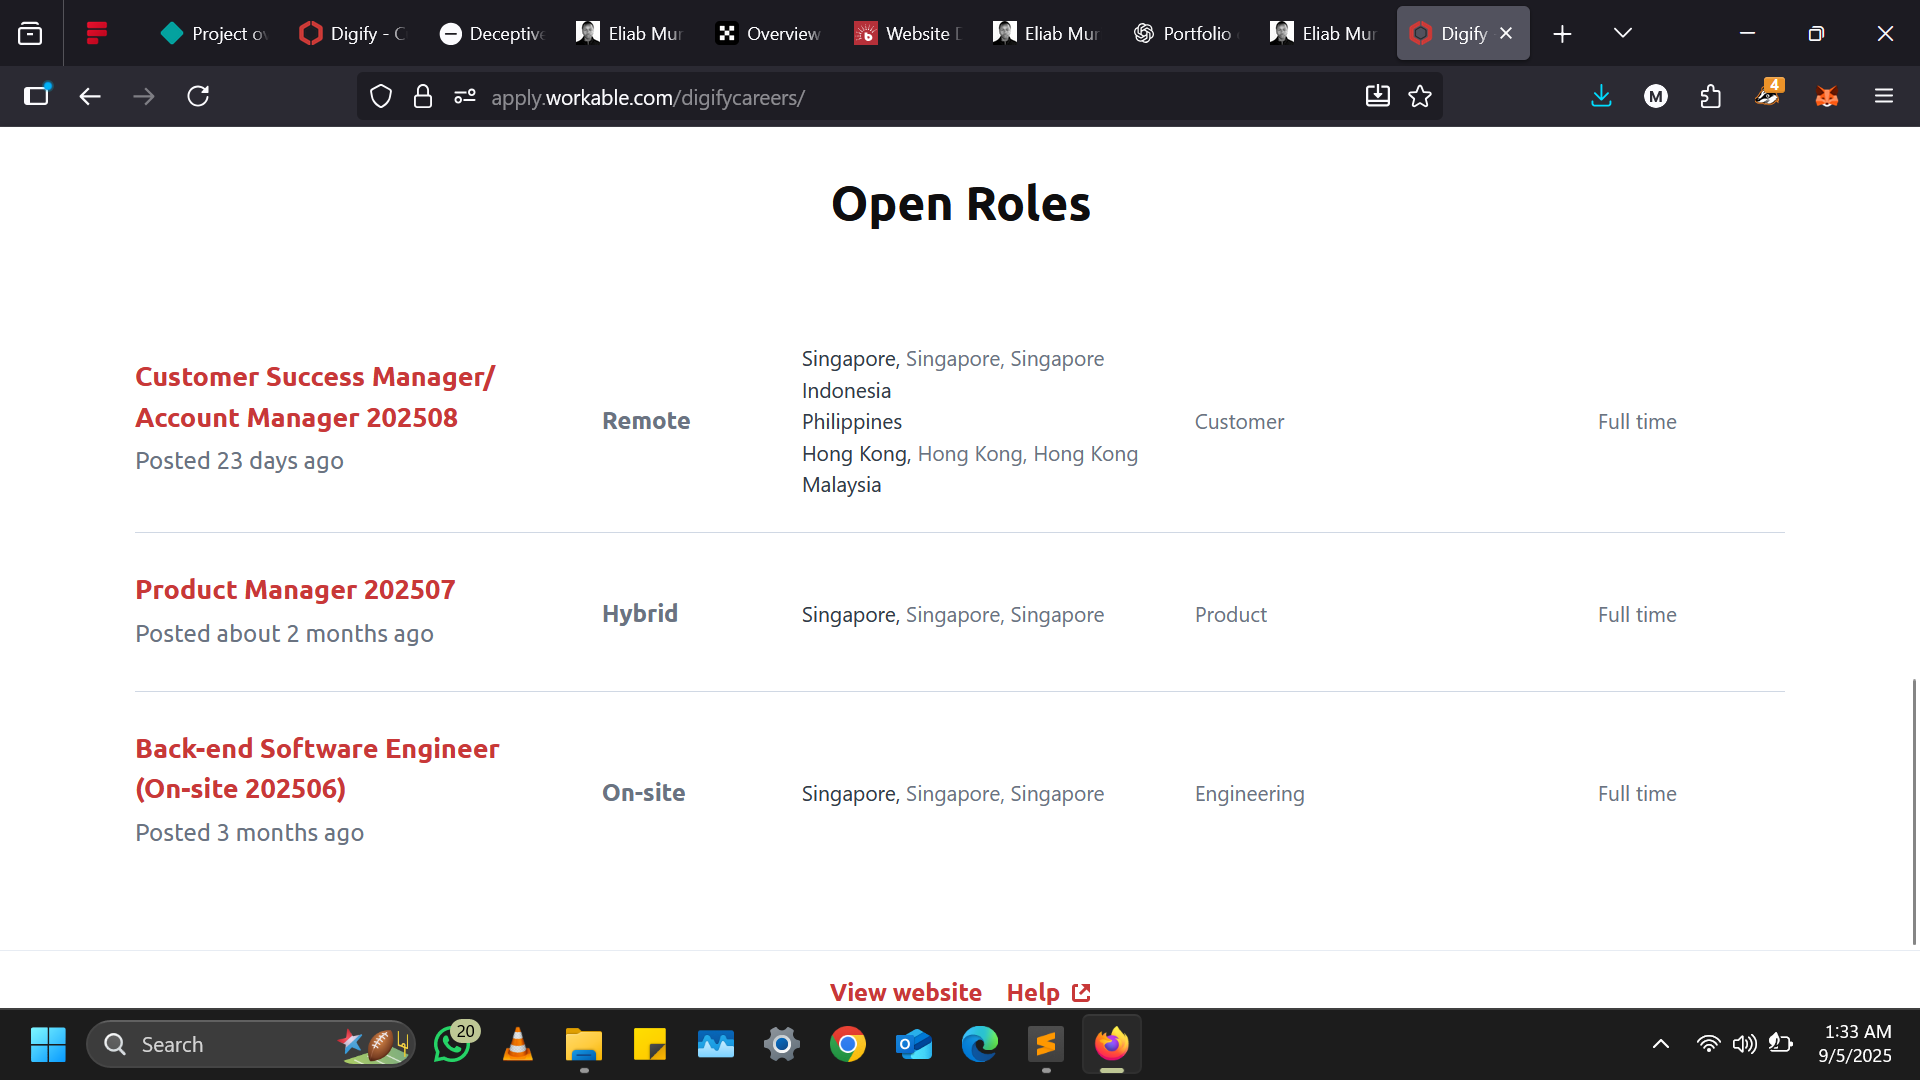Click the Windows taskbar Search box
1920x1080 pixels.
click(251, 1044)
